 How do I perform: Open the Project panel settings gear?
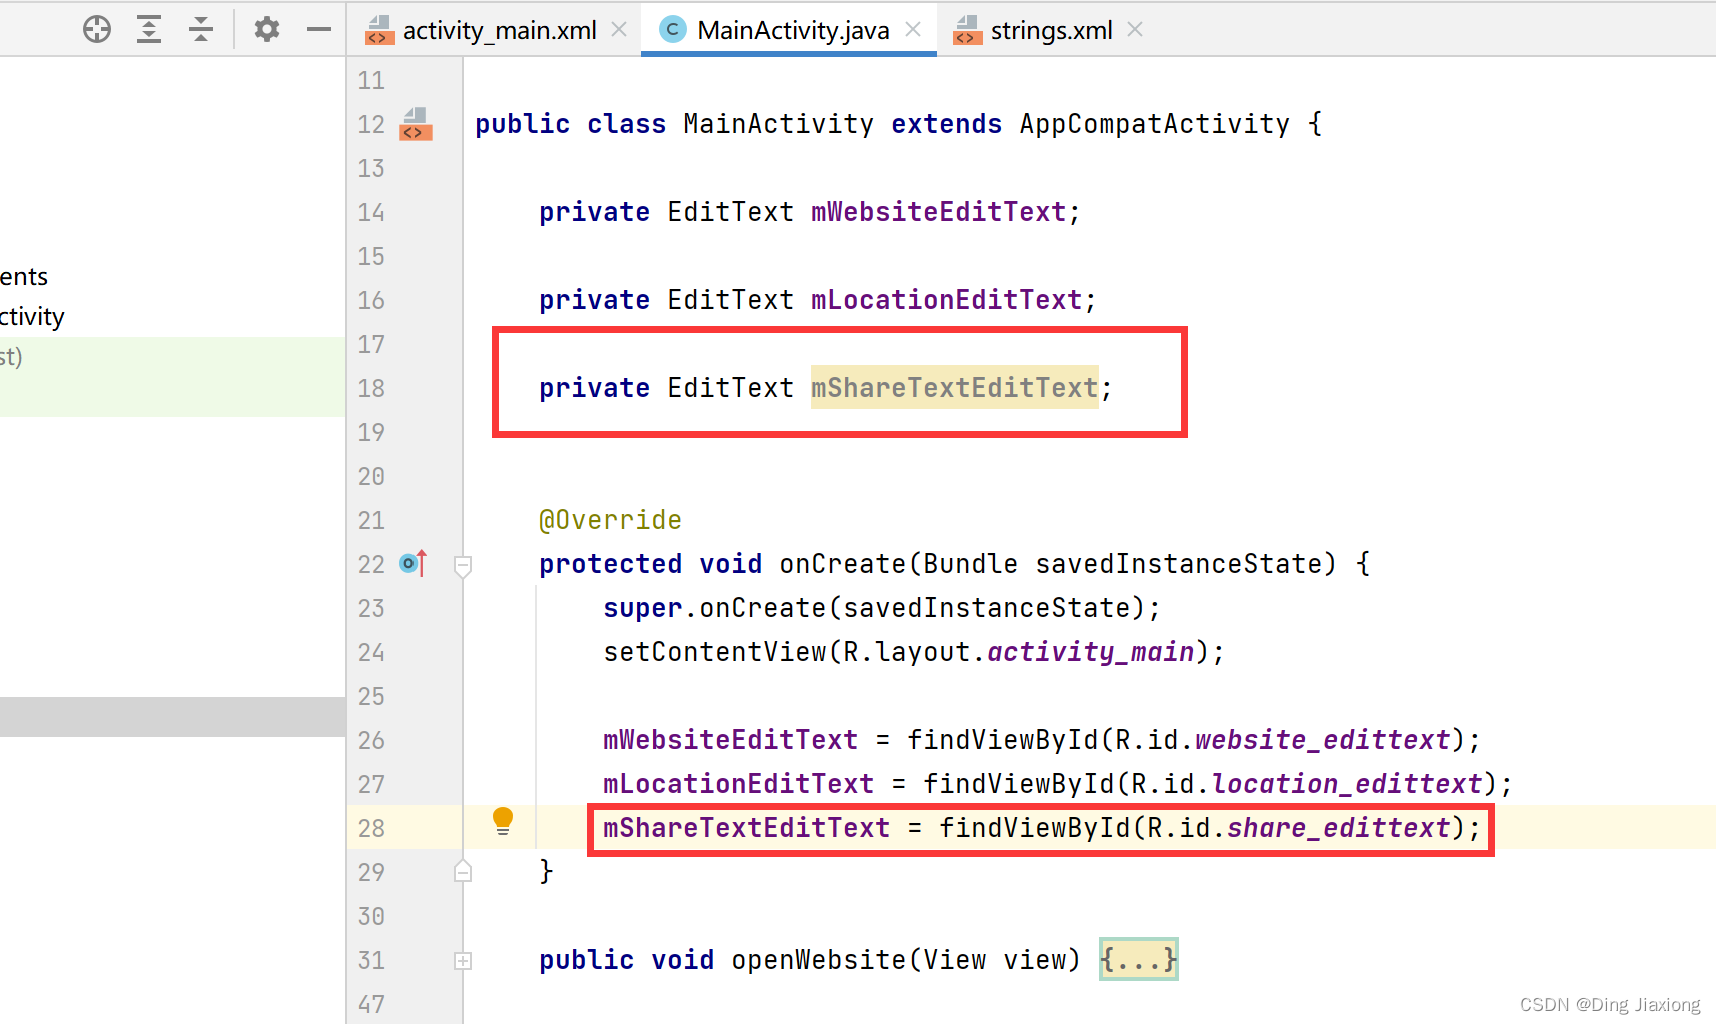[266, 29]
